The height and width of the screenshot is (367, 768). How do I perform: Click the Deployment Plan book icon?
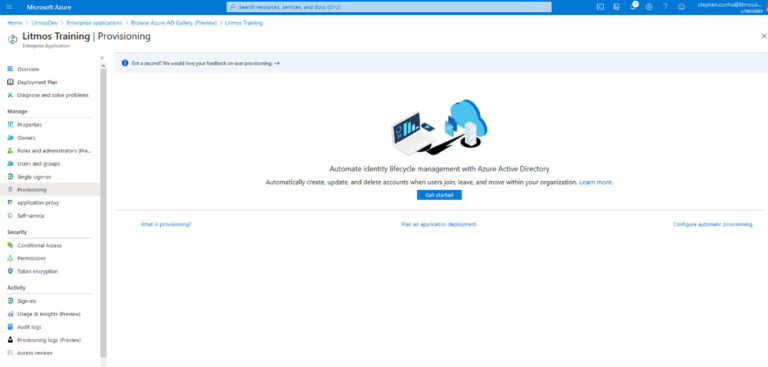pos(10,82)
